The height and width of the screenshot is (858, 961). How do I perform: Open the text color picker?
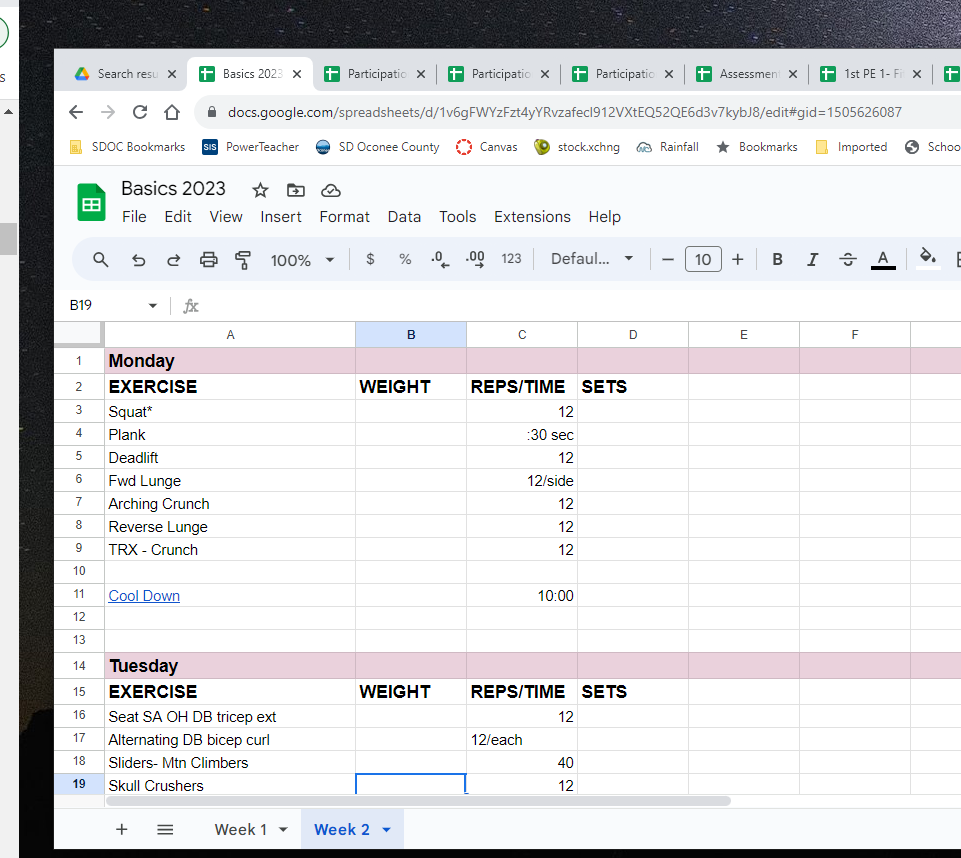click(x=883, y=259)
